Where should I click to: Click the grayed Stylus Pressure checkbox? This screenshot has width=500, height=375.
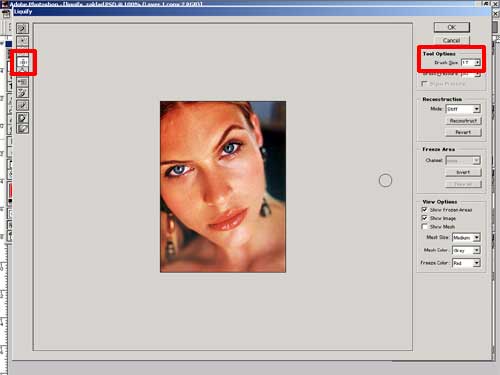tap(424, 84)
